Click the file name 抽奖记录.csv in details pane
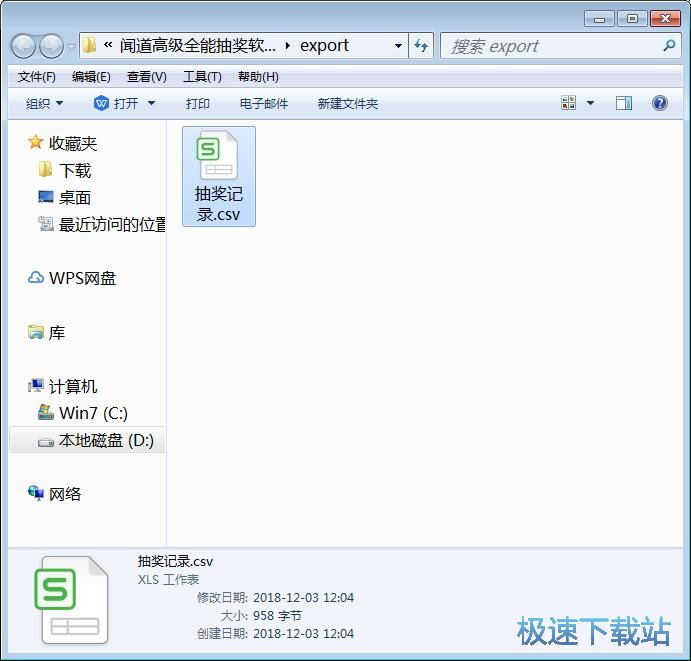Image resolution: width=691 pixels, height=661 pixels. tap(175, 561)
